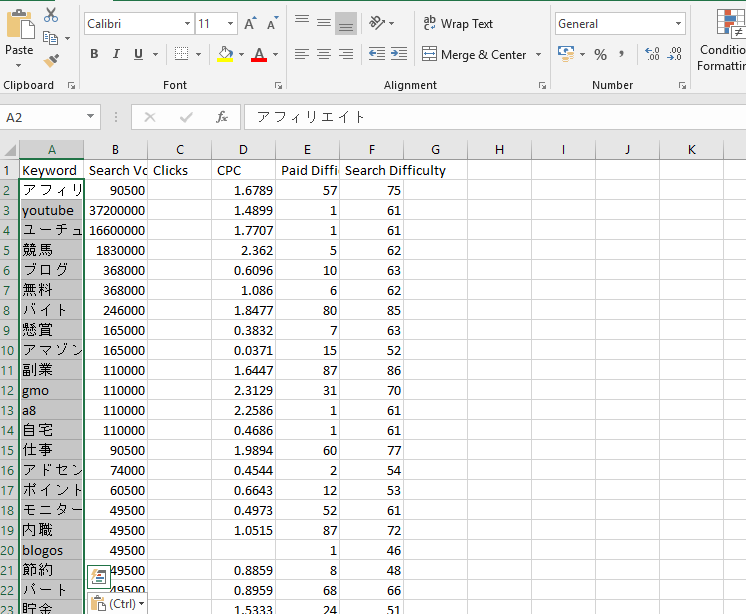The image size is (746, 614).
Task: Open the Merge & Center dropdown arrow
Action: tap(539, 55)
